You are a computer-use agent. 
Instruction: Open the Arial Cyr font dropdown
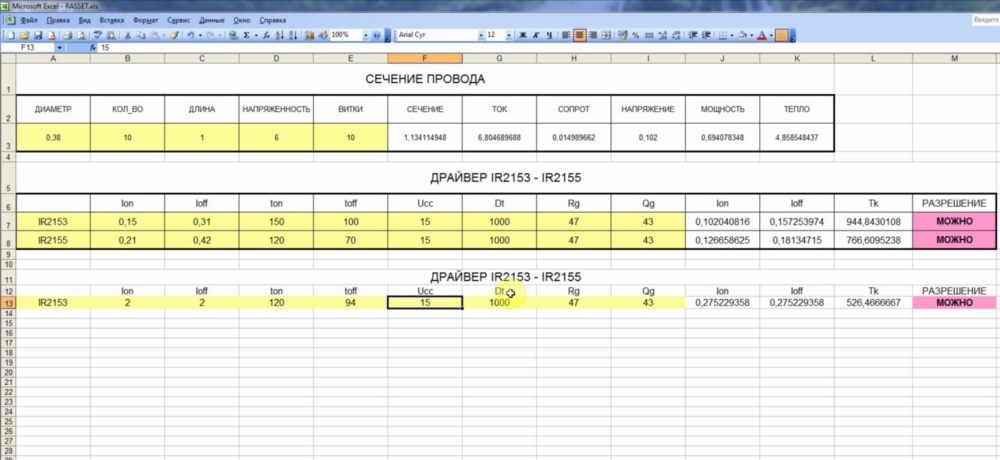482,35
